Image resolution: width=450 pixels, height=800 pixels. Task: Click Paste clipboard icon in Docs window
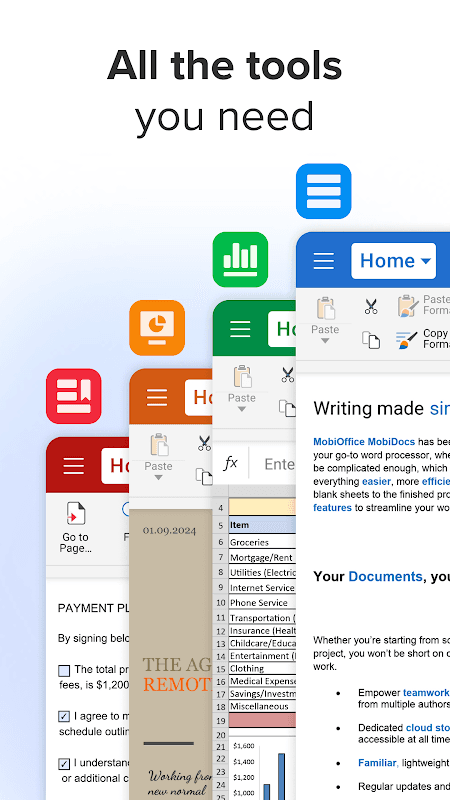(x=326, y=308)
